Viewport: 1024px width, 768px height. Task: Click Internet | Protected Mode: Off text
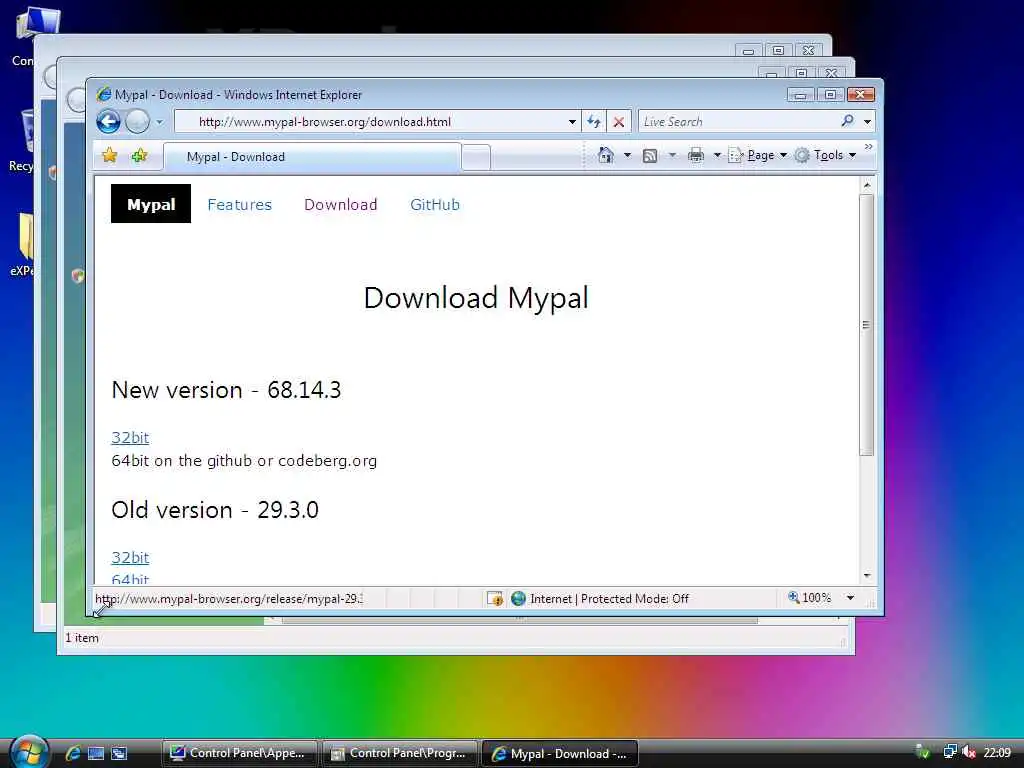(609, 598)
